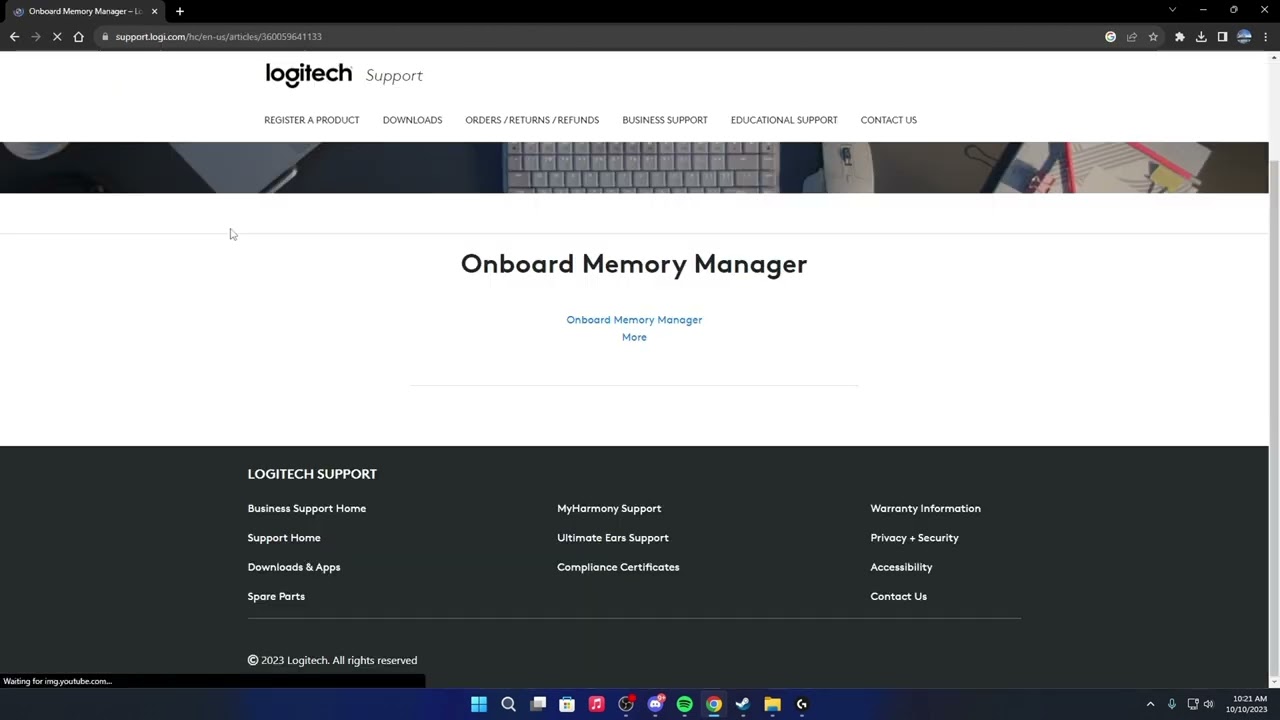Open the browser home page
The height and width of the screenshot is (720, 1280).
pyautogui.click(x=78, y=37)
